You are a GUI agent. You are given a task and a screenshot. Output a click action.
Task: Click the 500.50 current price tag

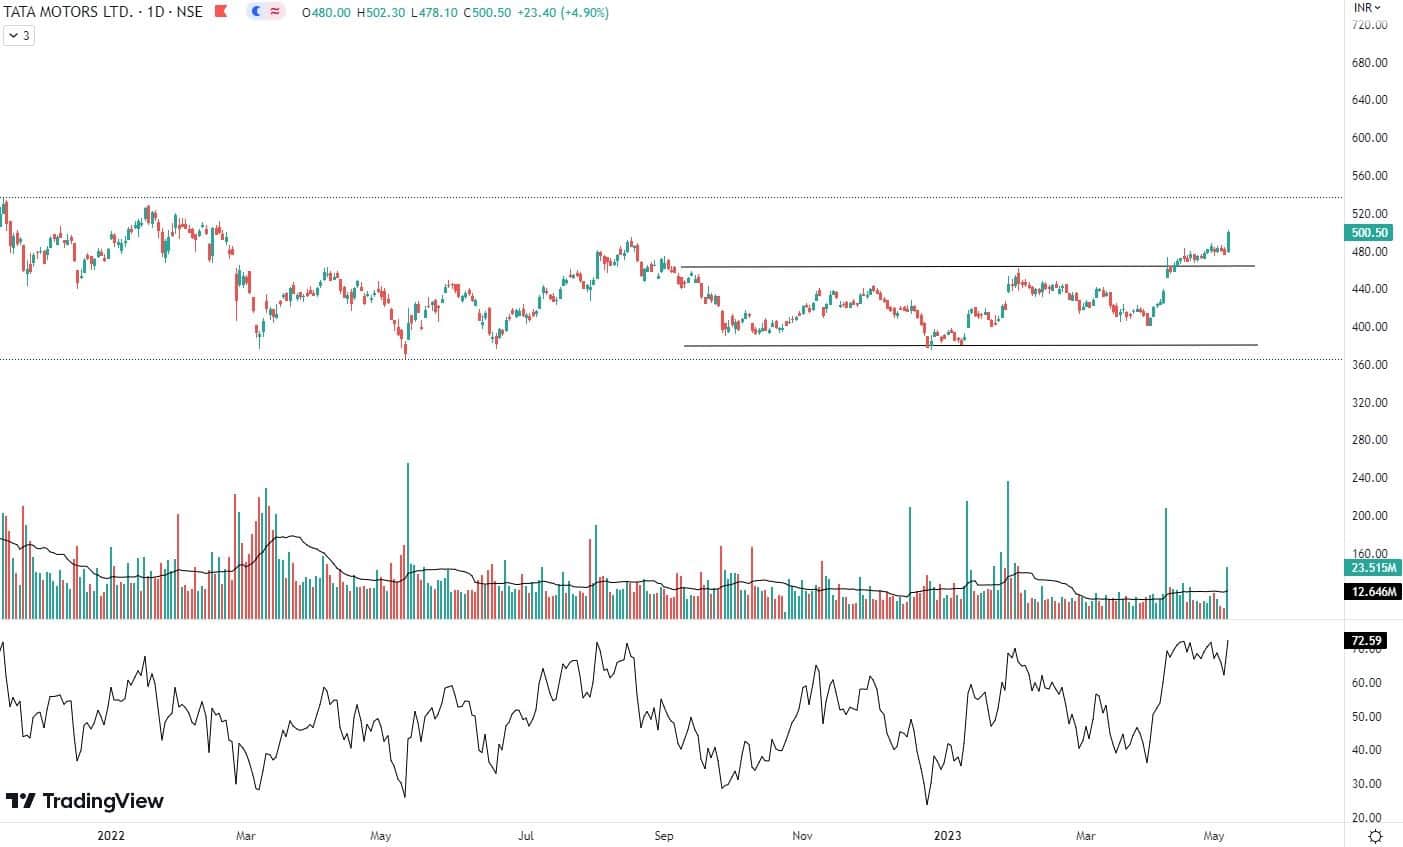coord(1368,233)
